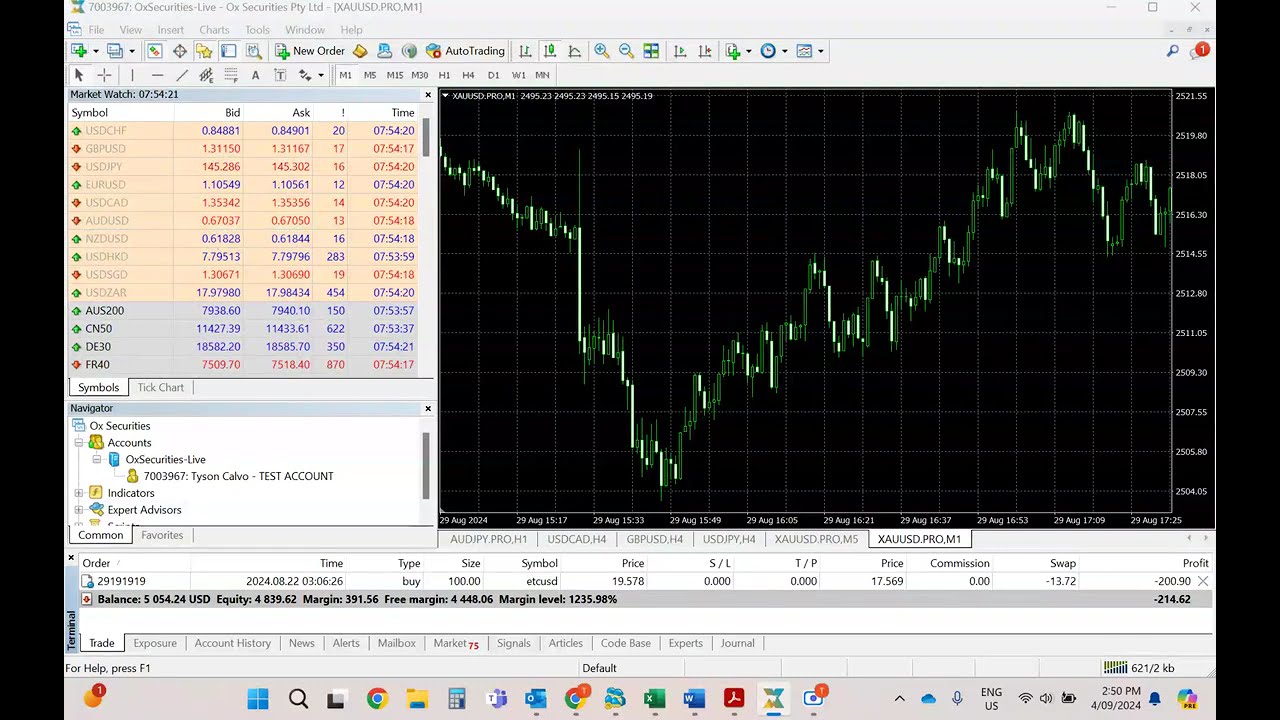Open the MetaEditor icon
Image resolution: width=1280 pixels, height=720 pixels.
pos(360,51)
